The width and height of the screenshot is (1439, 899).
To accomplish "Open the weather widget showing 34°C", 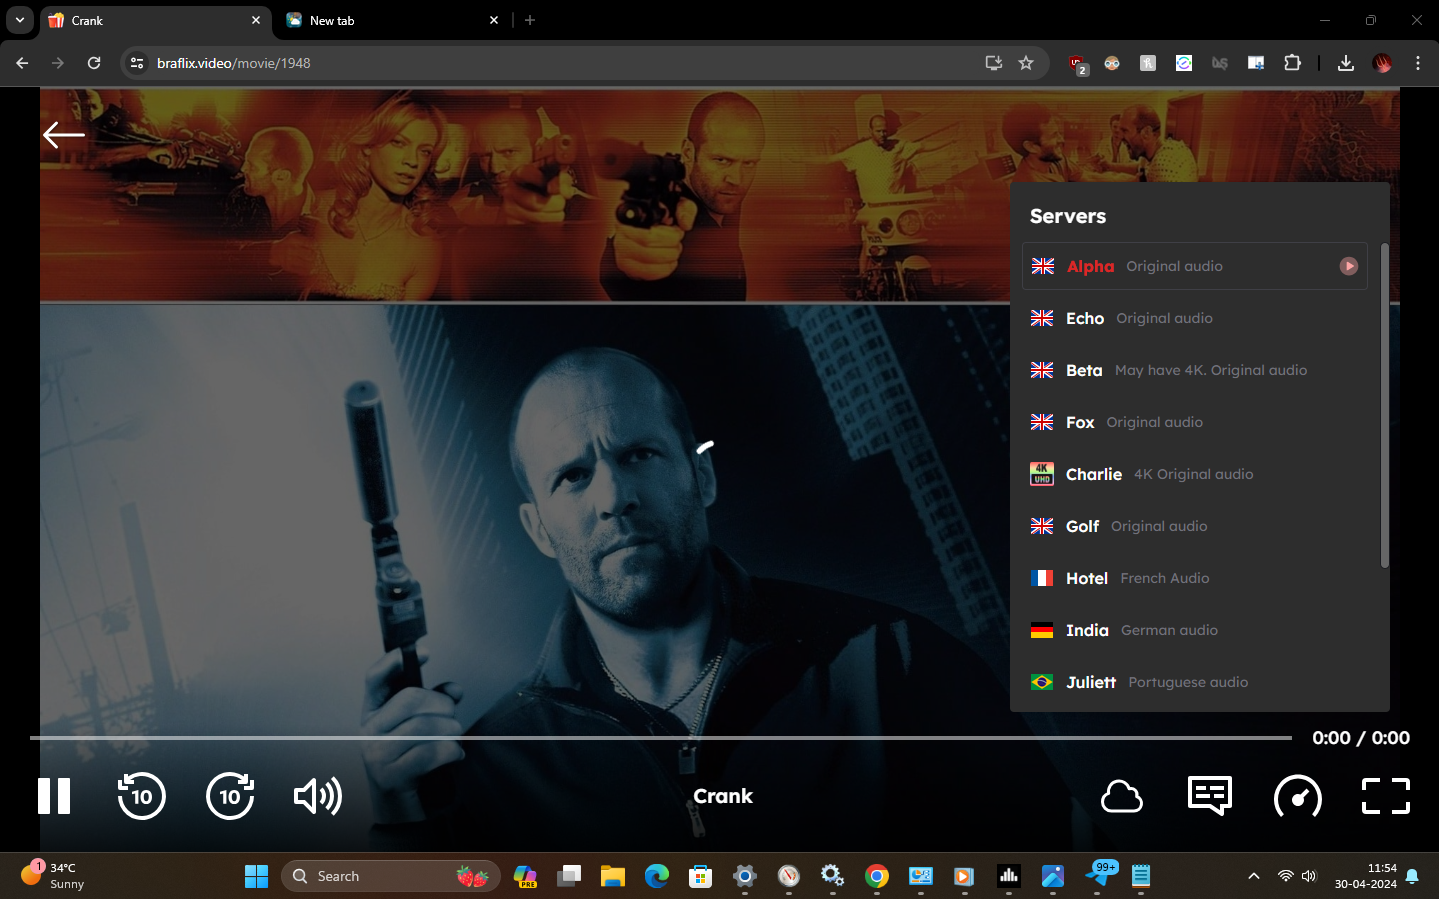I will 54,875.
